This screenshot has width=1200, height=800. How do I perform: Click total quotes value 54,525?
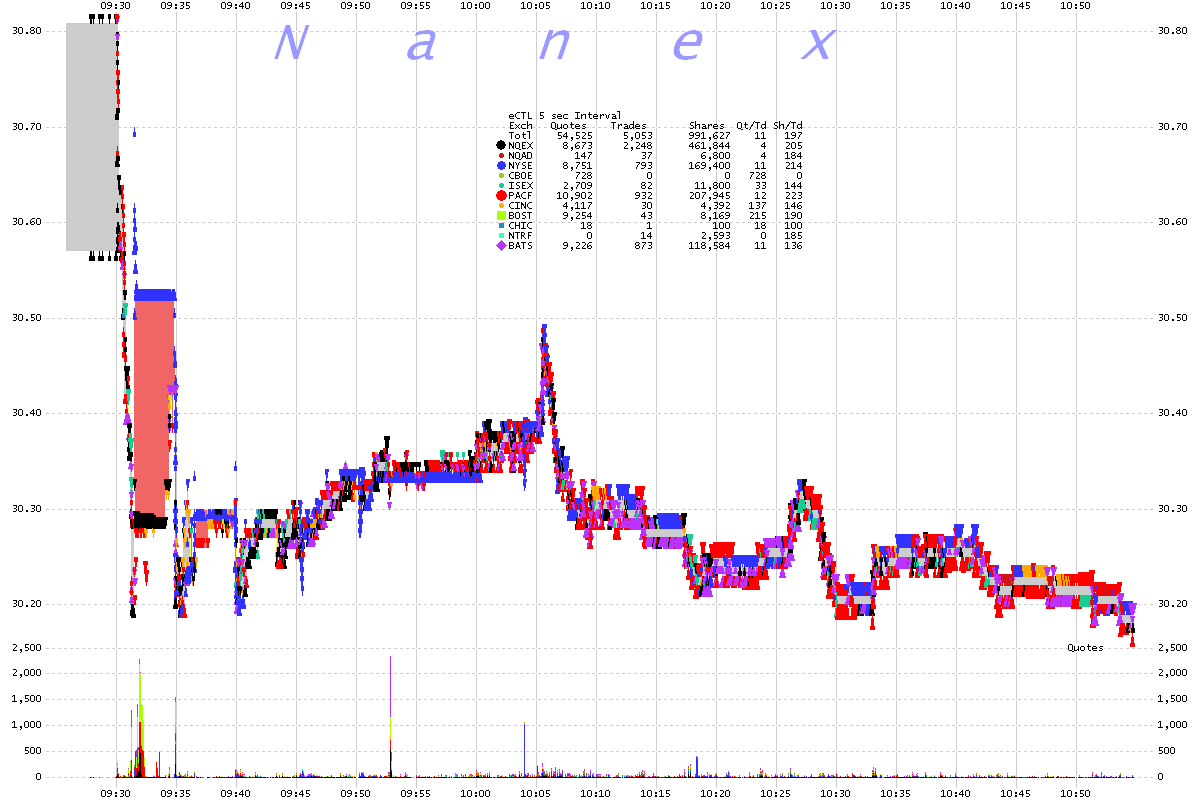click(575, 135)
